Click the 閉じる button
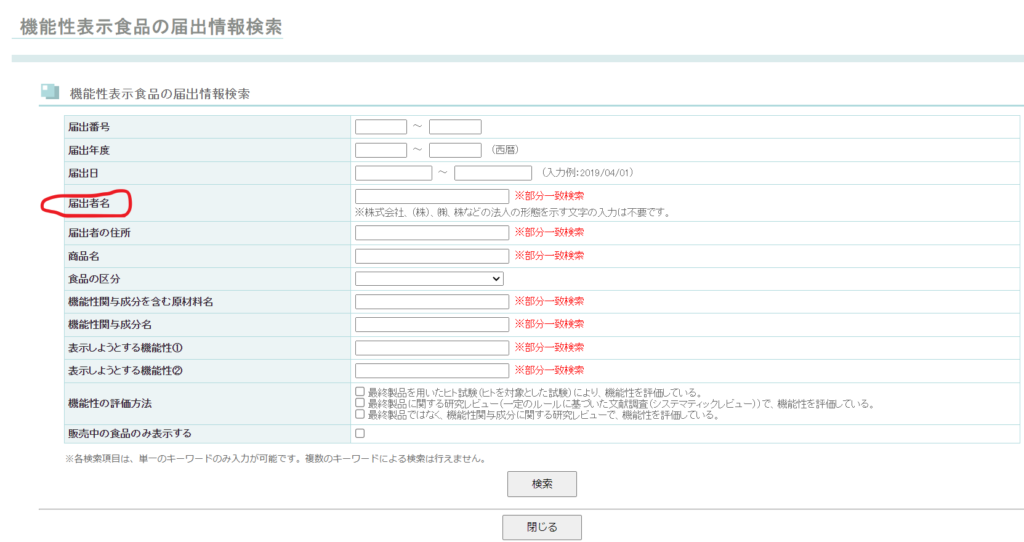1024x542 pixels. (541, 527)
